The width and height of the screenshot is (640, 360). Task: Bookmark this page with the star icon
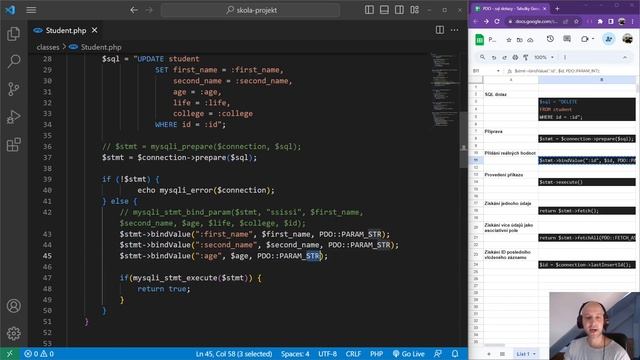pyautogui.click(x=576, y=21)
